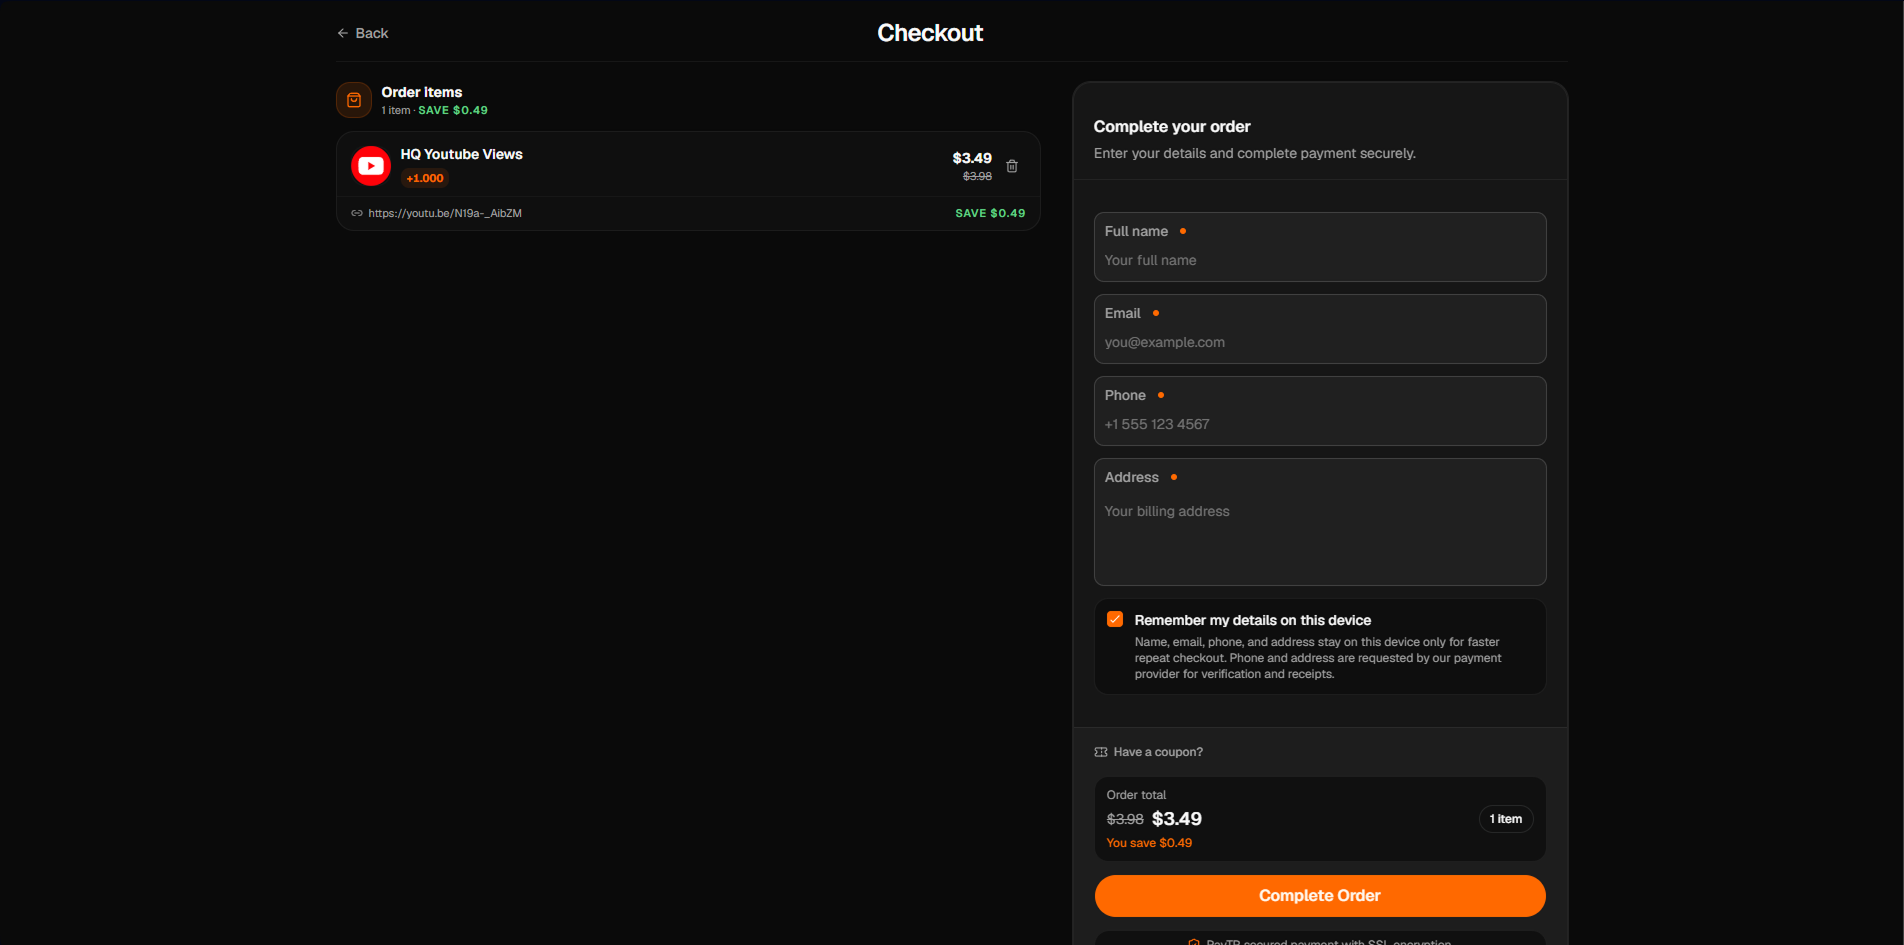Viewport: 1904px width, 945px height.
Task: Click the 1 item badge in order total
Action: 1506,819
